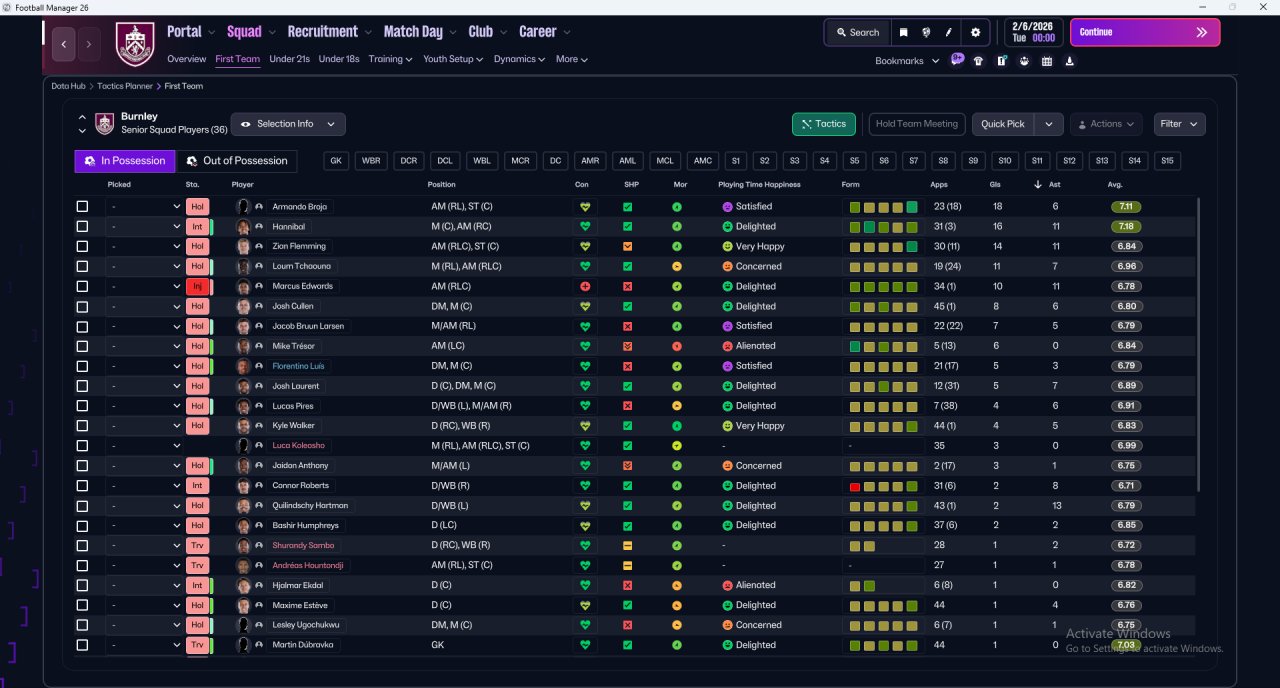Open the messages icon with 9+ badge
The width and height of the screenshot is (1280, 688).
(957, 60)
